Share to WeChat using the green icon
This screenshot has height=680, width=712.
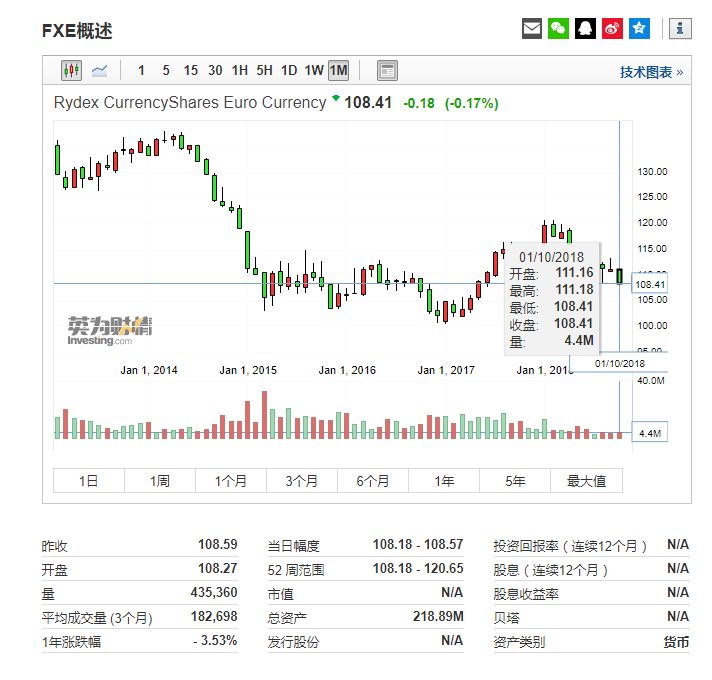pyautogui.click(x=558, y=29)
